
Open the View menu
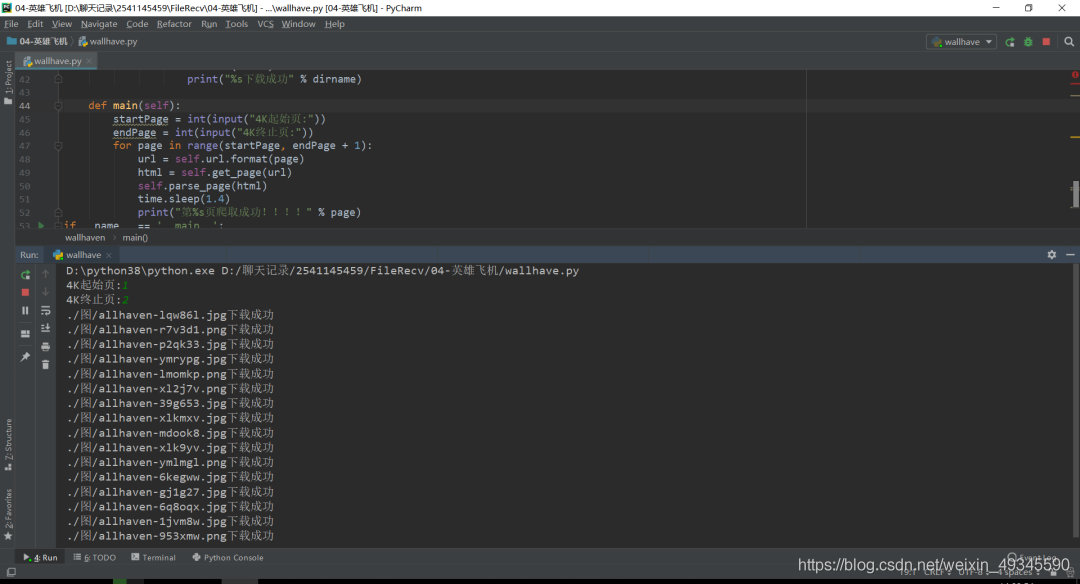tap(61, 24)
